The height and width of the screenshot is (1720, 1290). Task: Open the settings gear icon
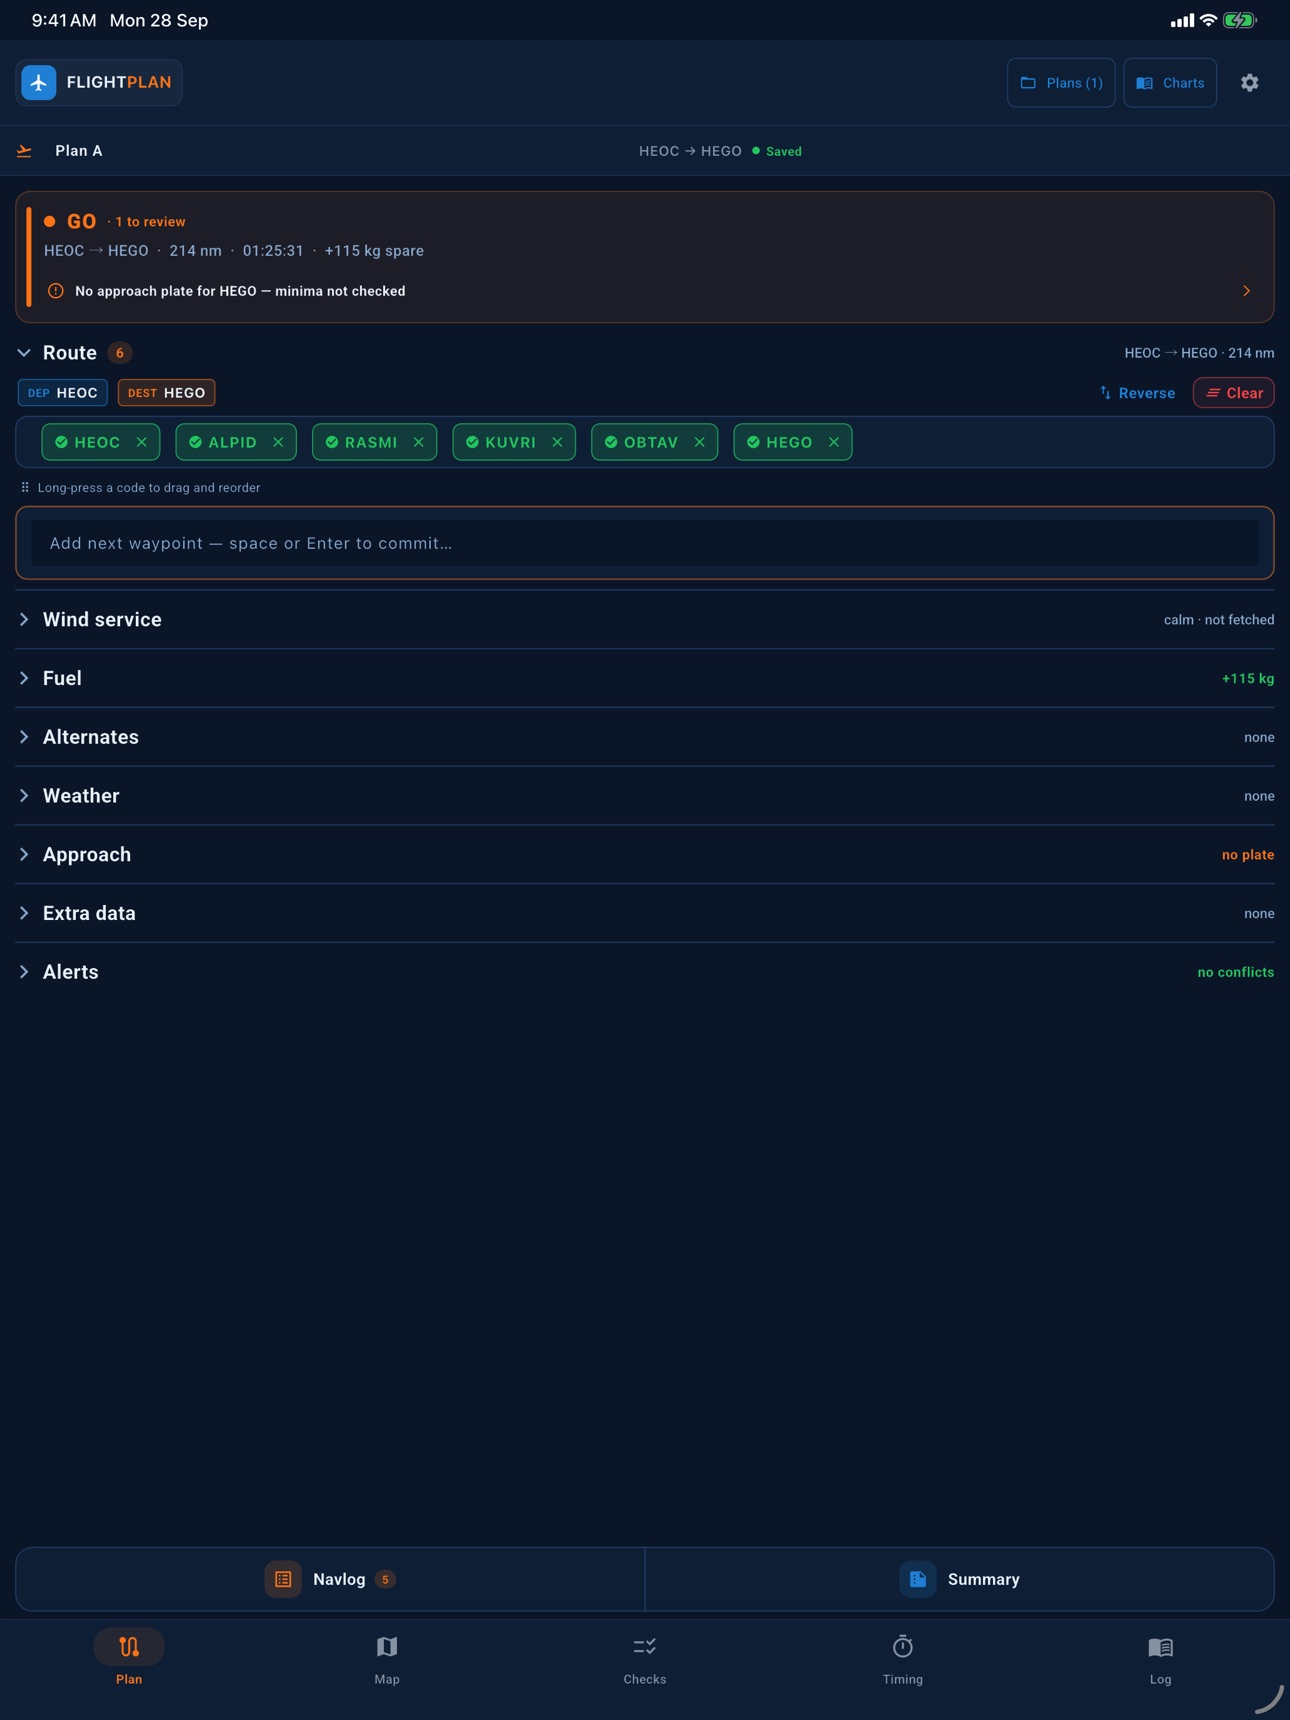click(x=1249, y=83)
